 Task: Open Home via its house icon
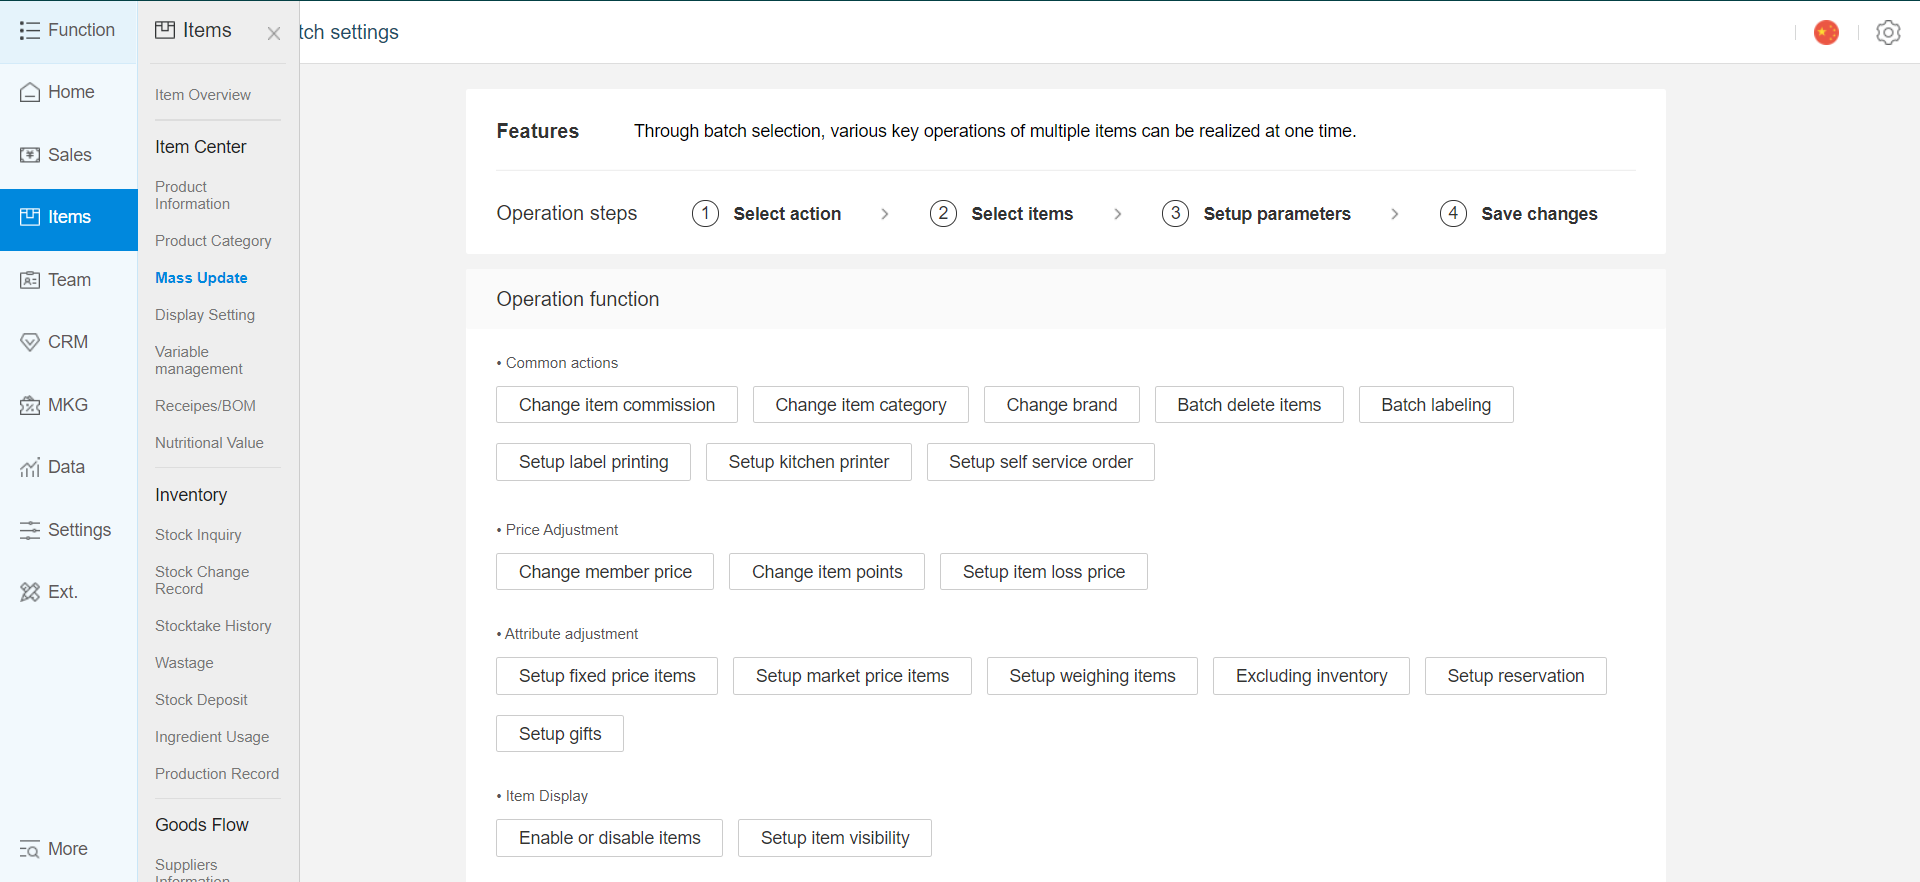click(30, 92)
